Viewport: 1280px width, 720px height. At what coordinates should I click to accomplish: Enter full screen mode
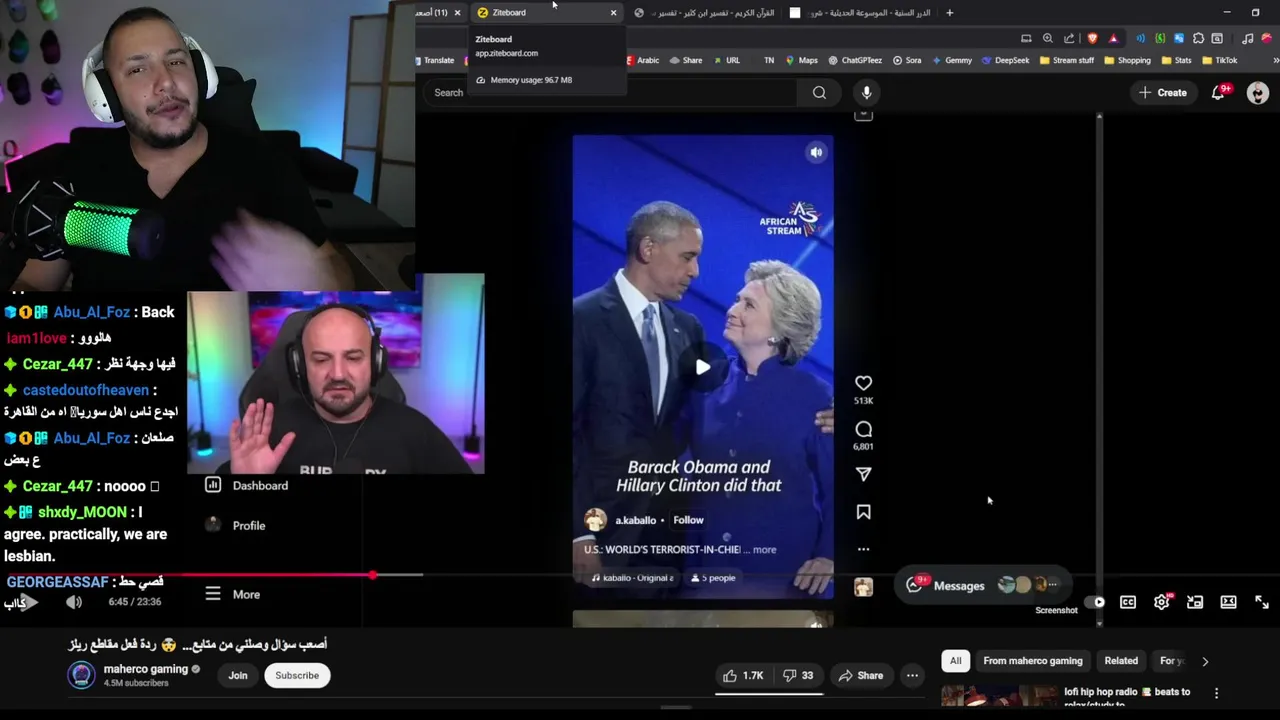click(x=1262, y=602)
